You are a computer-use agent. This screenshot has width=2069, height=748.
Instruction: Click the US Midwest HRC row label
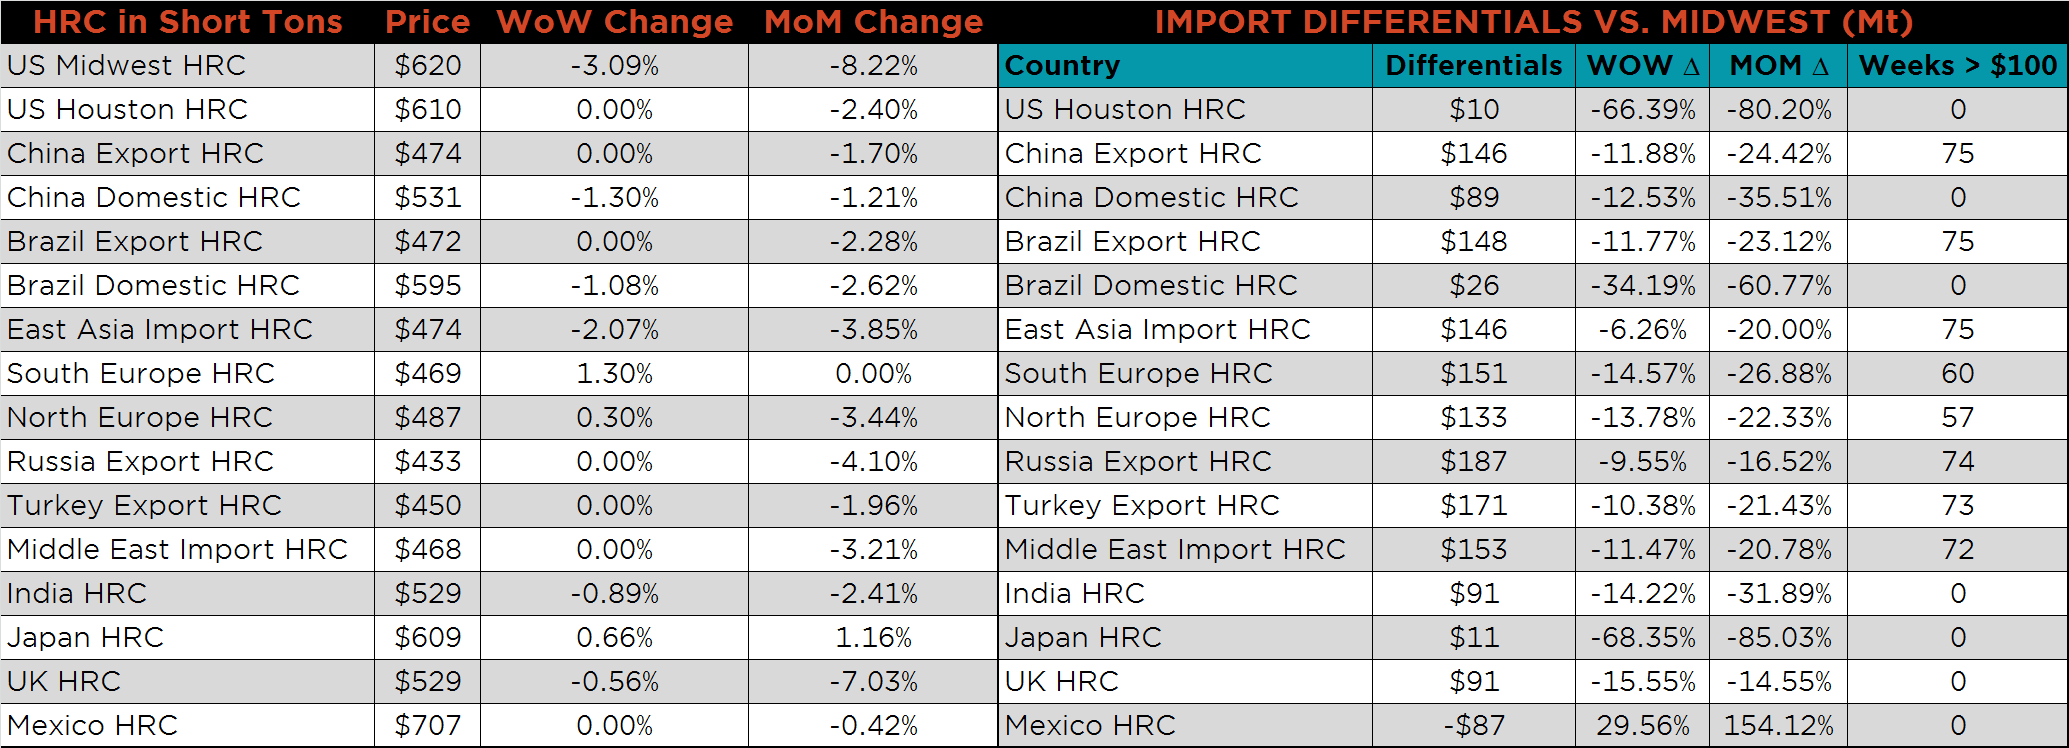pos(126,66)
